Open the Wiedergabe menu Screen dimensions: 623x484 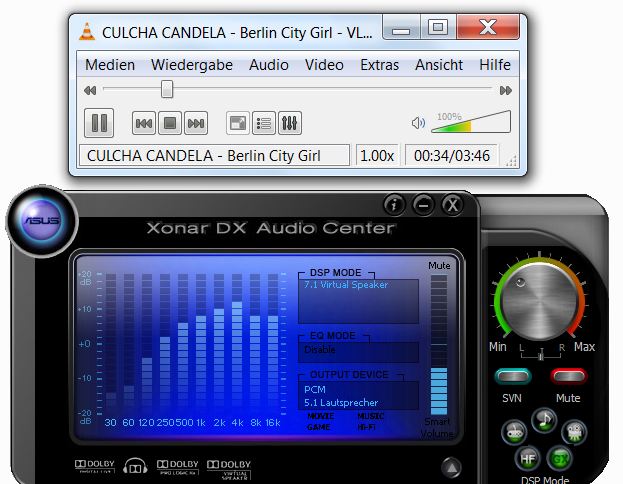192,65
